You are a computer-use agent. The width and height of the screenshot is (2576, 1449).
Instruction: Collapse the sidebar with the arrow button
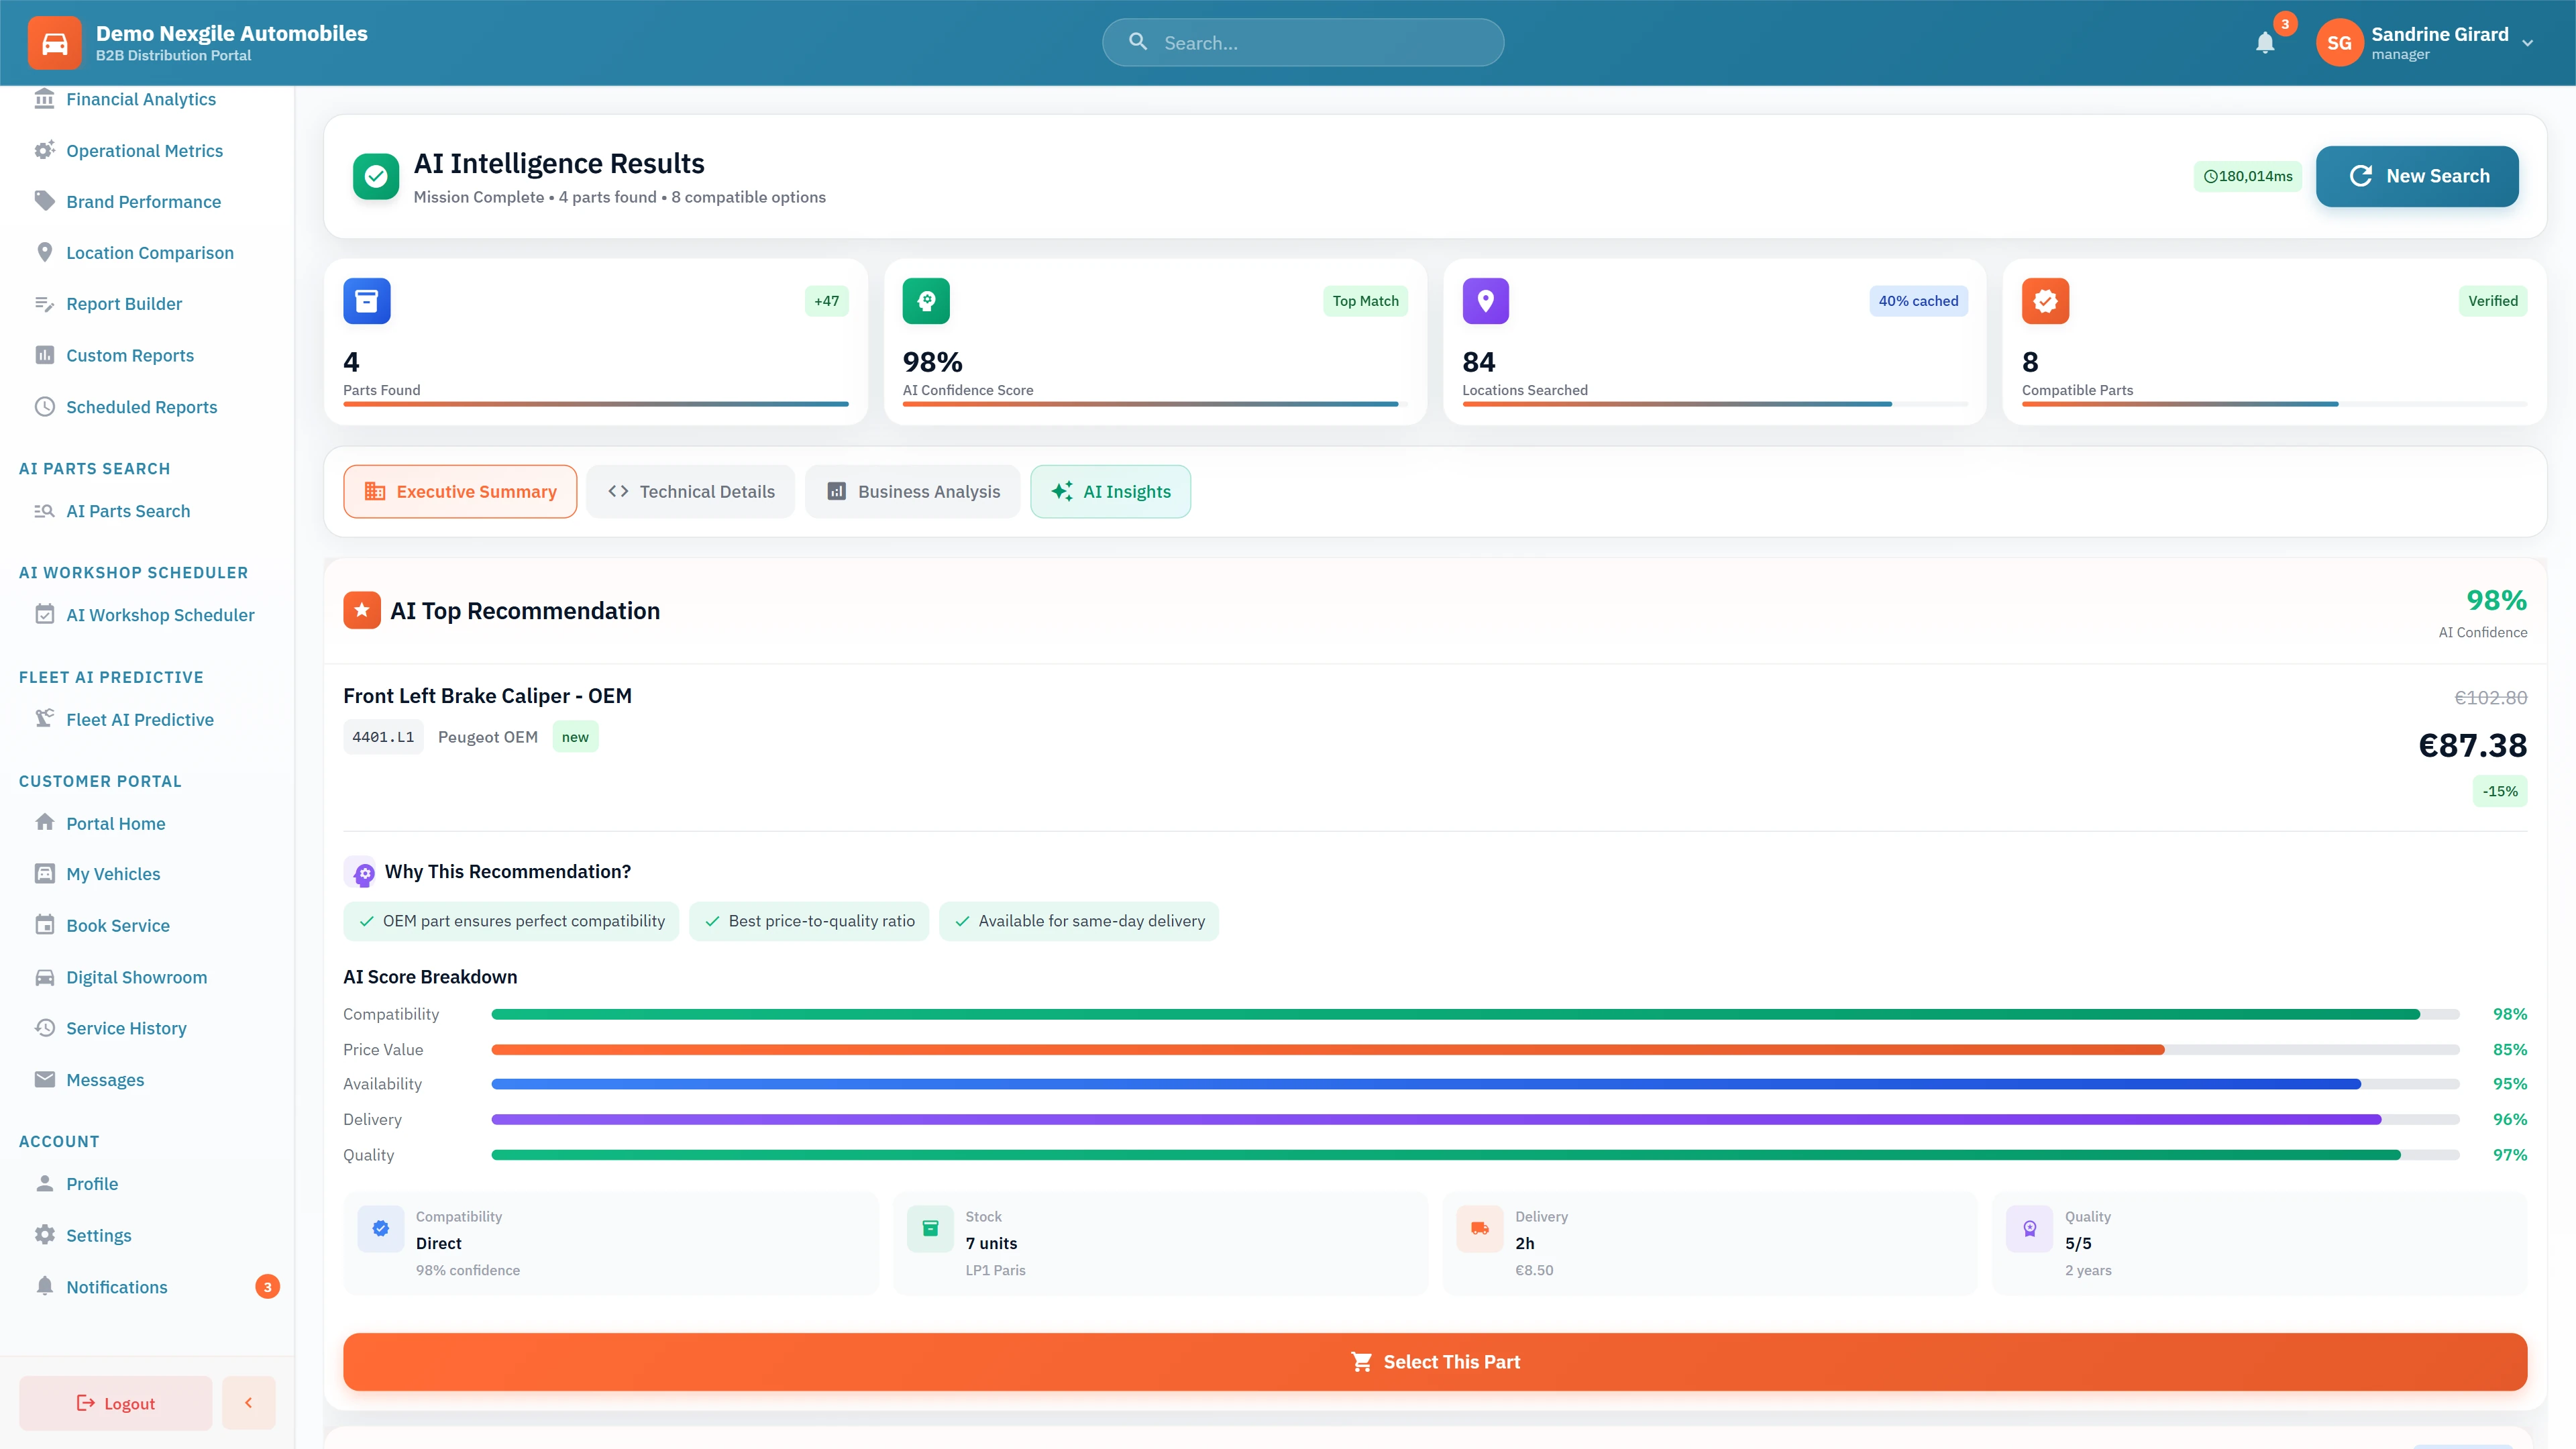pos(248,1403)
